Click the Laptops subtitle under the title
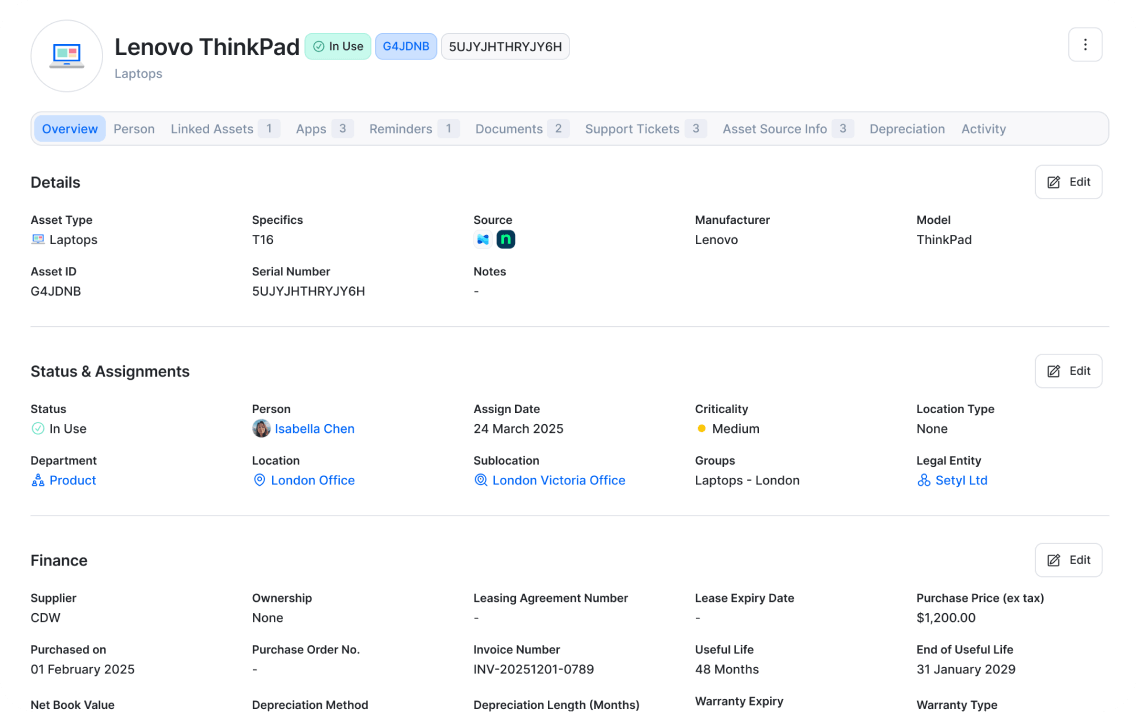Viewport: 1136px width, 712px height. pos(138,74)
